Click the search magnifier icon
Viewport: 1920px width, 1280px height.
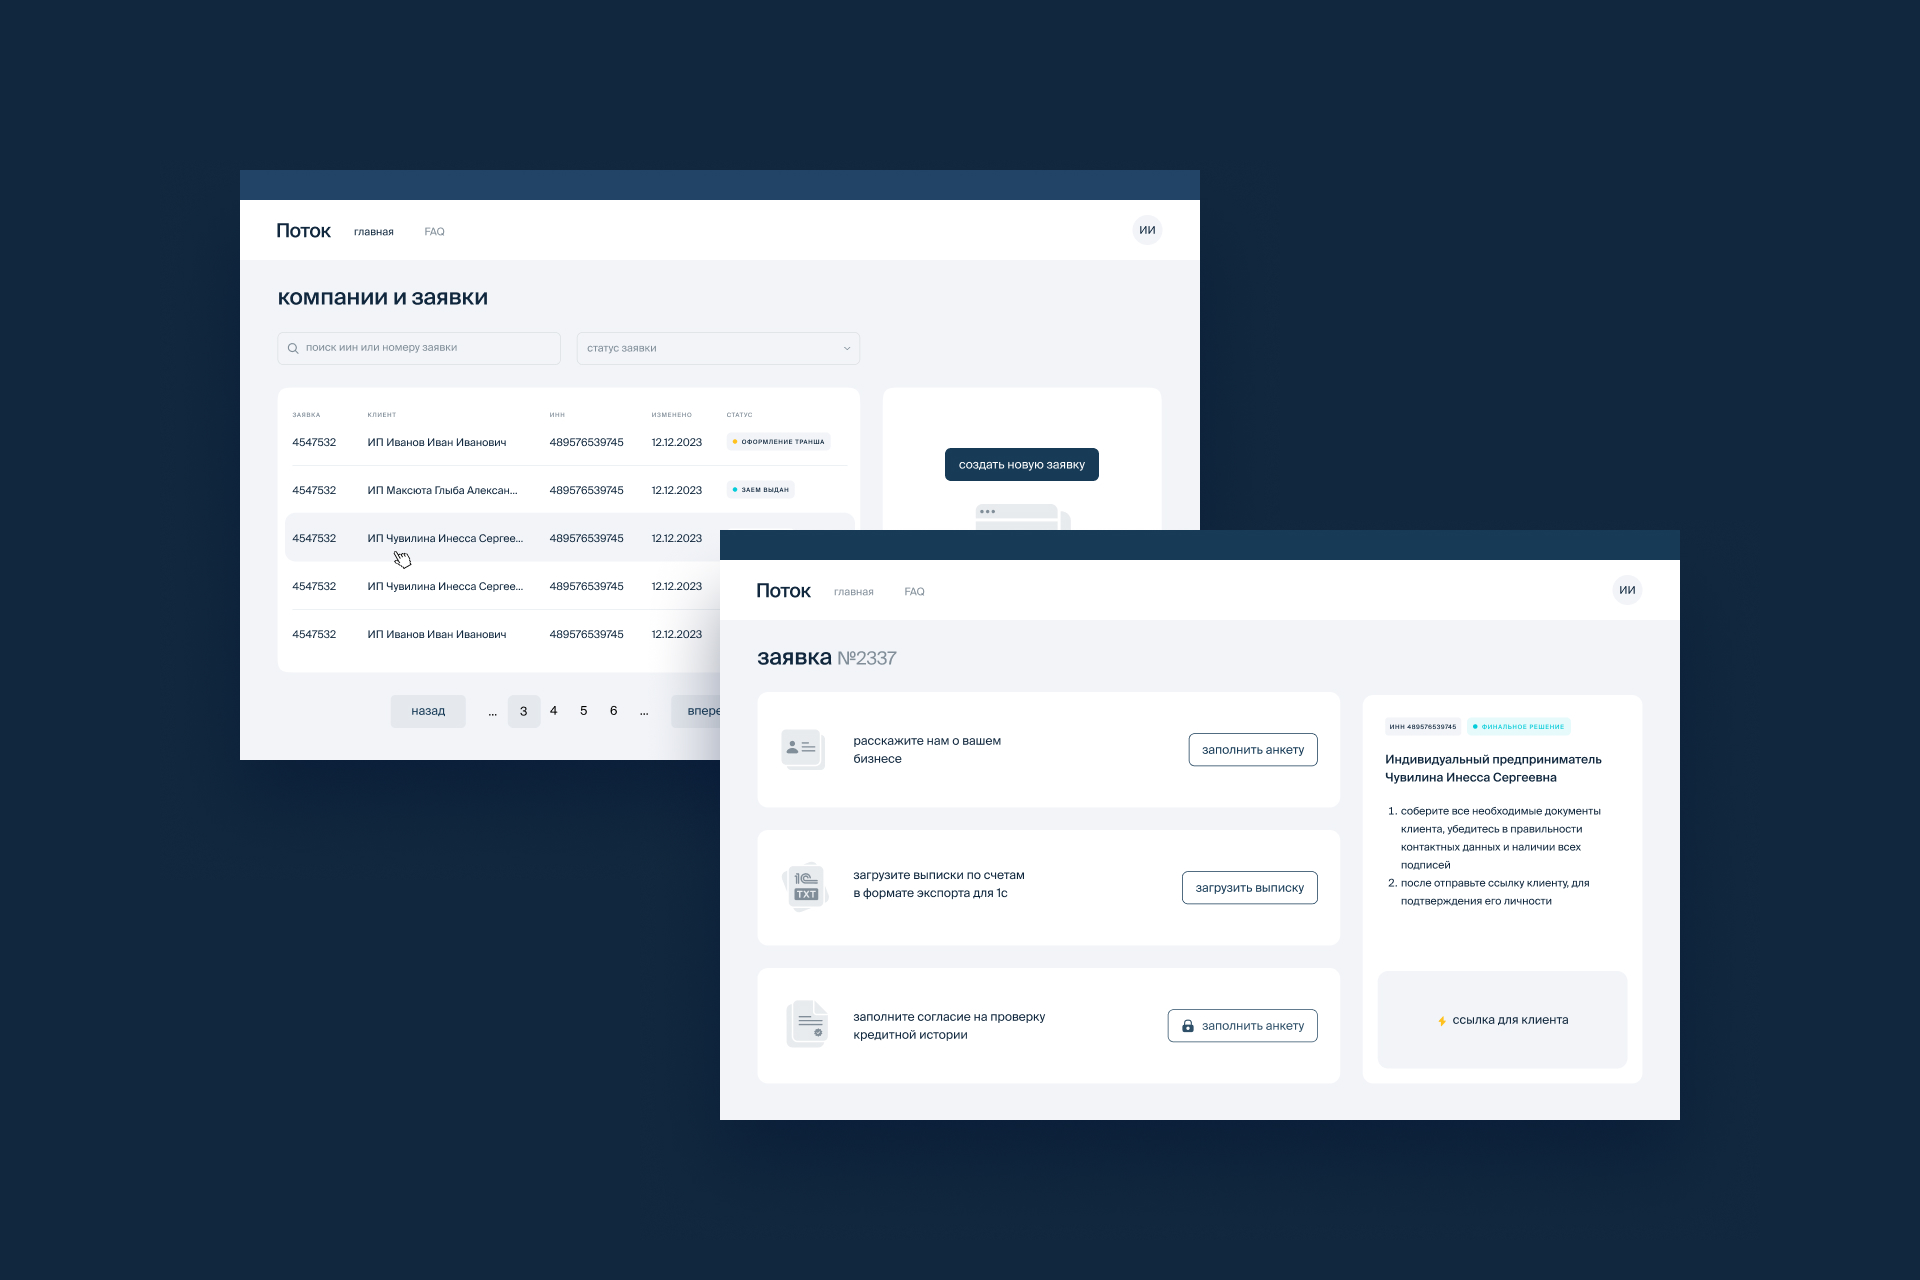coord(293,348)
